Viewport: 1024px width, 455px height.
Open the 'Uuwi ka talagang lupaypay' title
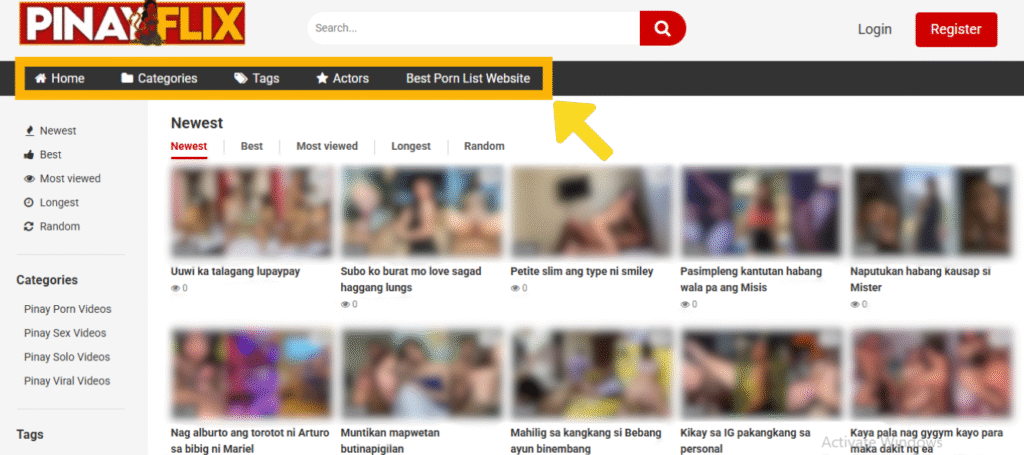235,272
